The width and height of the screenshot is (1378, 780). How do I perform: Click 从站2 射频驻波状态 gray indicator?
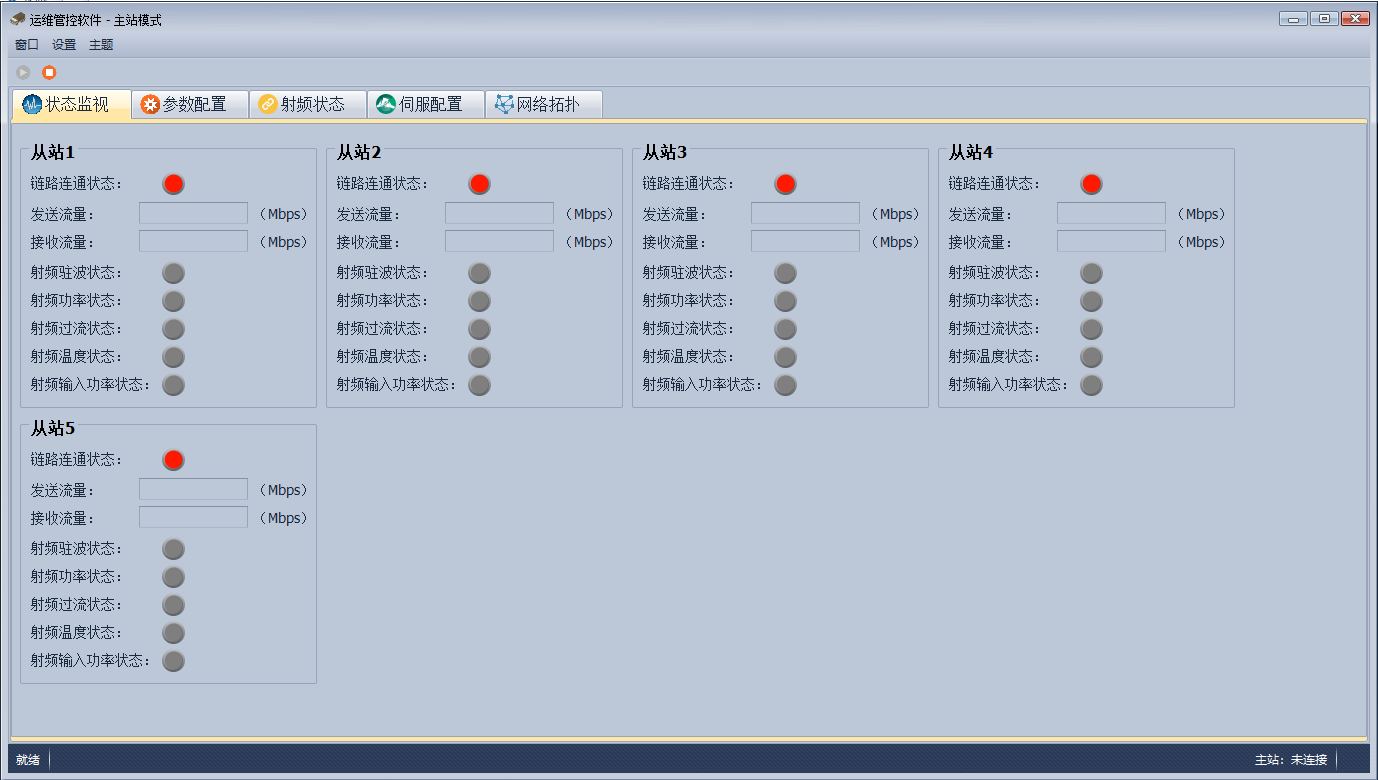[480, 273]
